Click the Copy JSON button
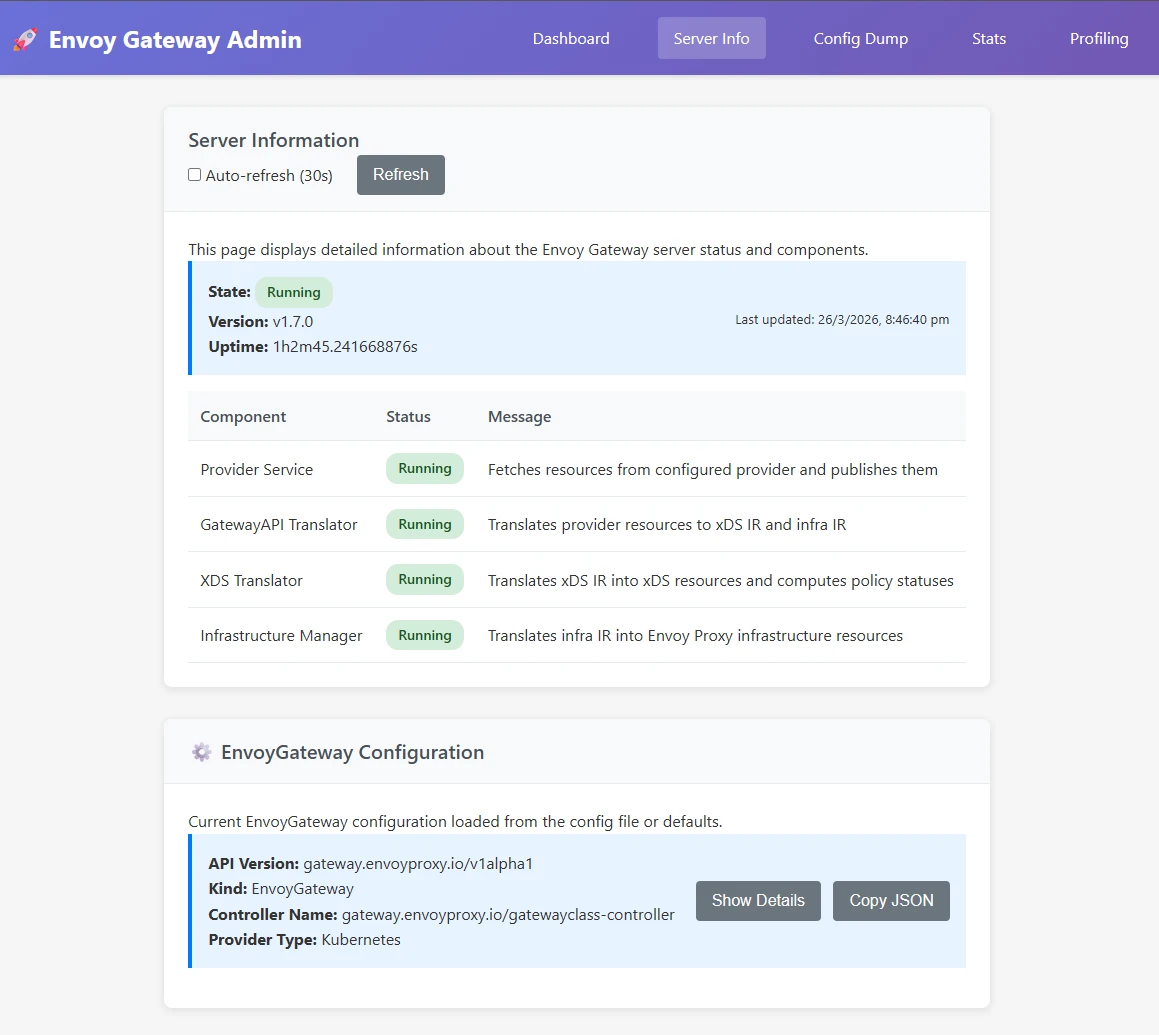This screenshot has width=1159, height=1035. (x=891, y=900)
